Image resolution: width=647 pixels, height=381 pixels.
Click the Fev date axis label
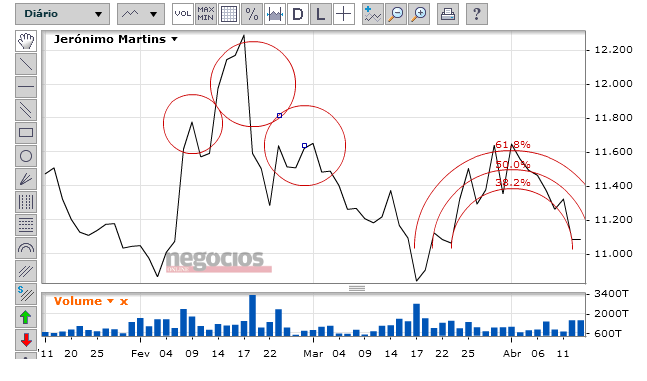pyautogui.click(x=140, y=354)
